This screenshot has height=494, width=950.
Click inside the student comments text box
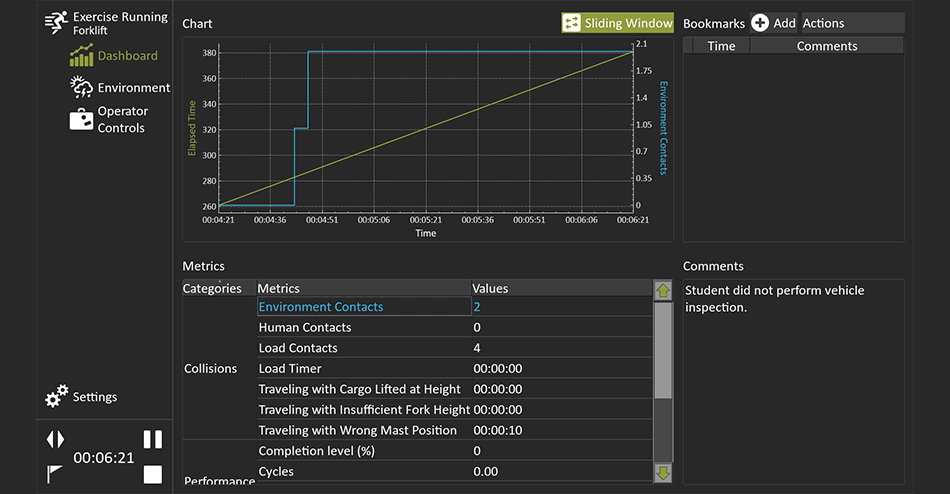click(794, 382)
